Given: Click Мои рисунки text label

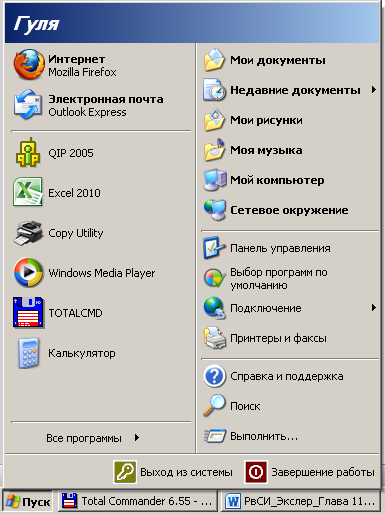Looking at the screenshot, I should tap(266, 120).
